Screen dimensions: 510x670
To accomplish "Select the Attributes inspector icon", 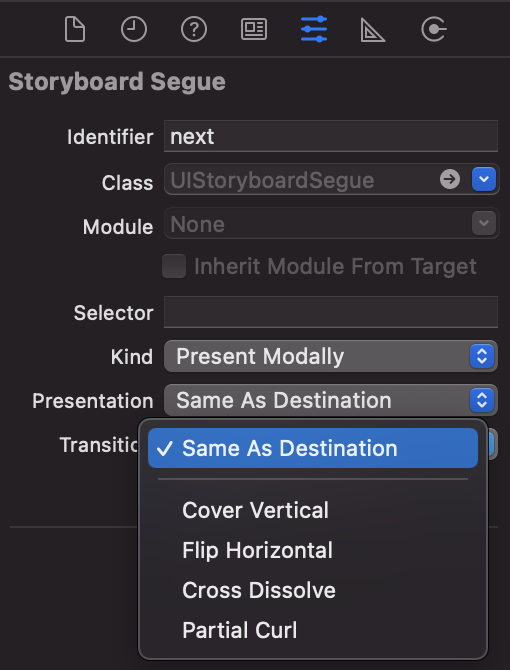I will (314, 29).
